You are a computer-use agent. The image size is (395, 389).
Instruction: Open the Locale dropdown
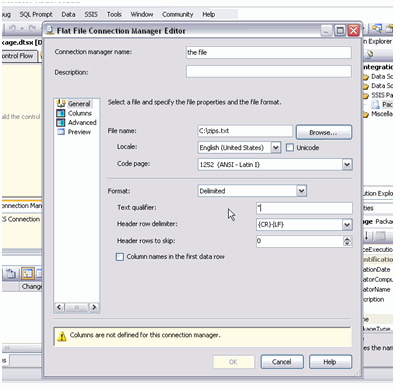tap(276, 147)
